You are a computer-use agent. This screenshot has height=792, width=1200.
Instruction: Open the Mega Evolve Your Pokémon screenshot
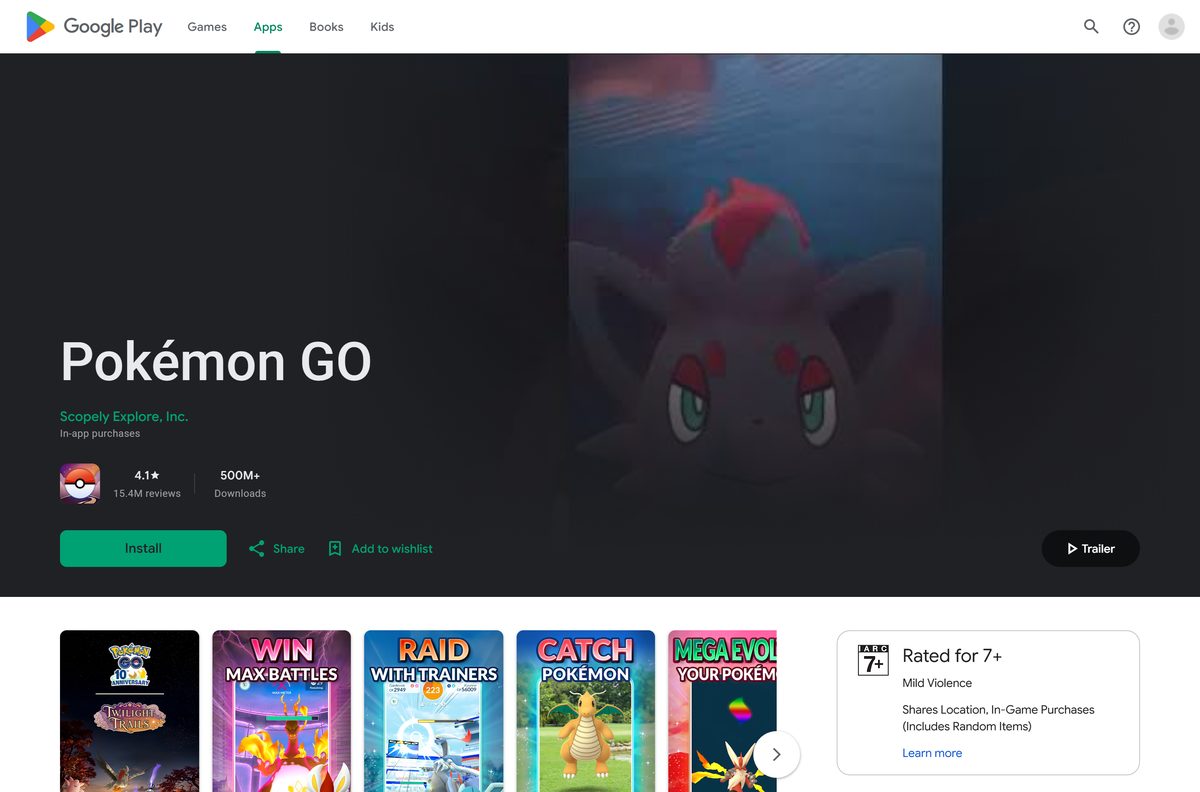click(x=722, y=711)
